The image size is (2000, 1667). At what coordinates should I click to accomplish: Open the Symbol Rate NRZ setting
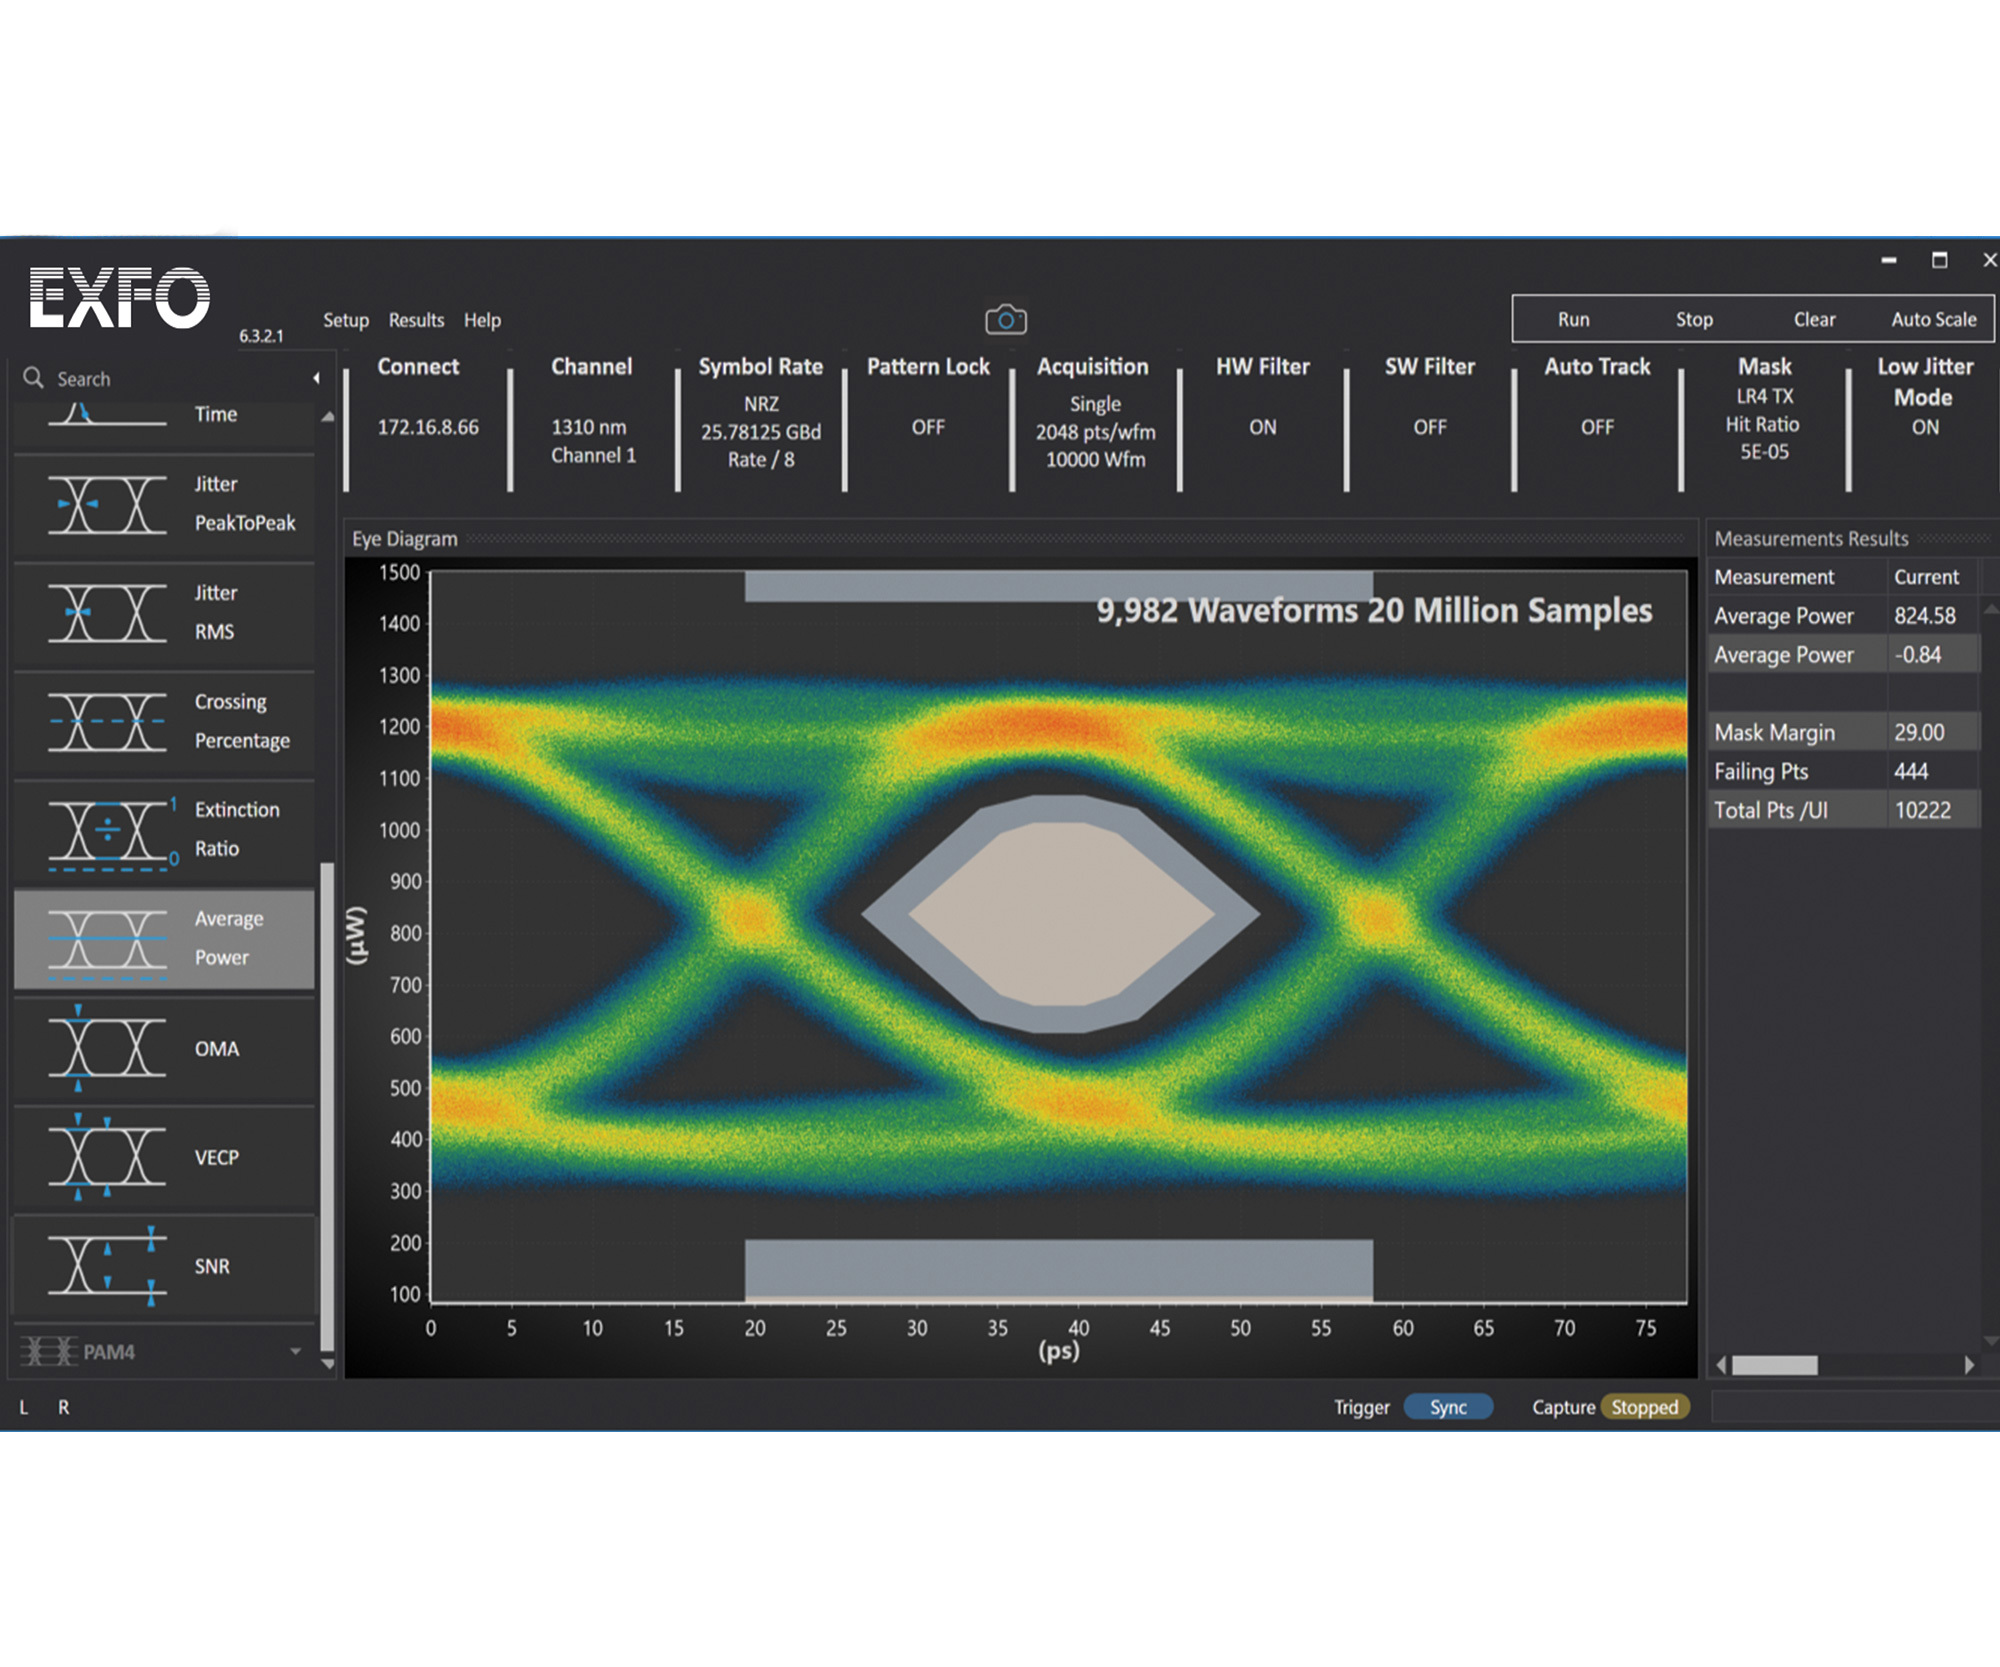(761, 432)
